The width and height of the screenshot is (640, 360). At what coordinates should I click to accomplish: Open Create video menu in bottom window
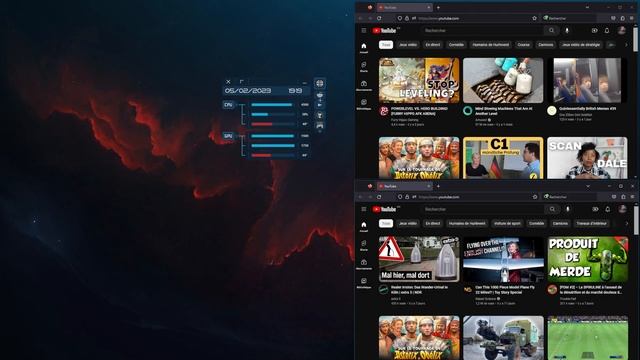point(595,209)
